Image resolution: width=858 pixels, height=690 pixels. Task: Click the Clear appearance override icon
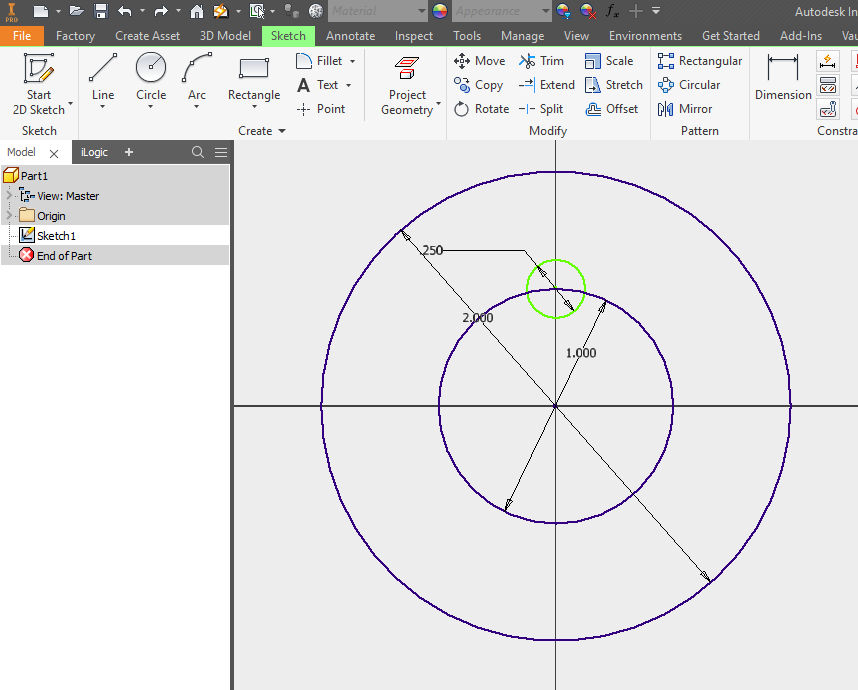click(588, 11)
